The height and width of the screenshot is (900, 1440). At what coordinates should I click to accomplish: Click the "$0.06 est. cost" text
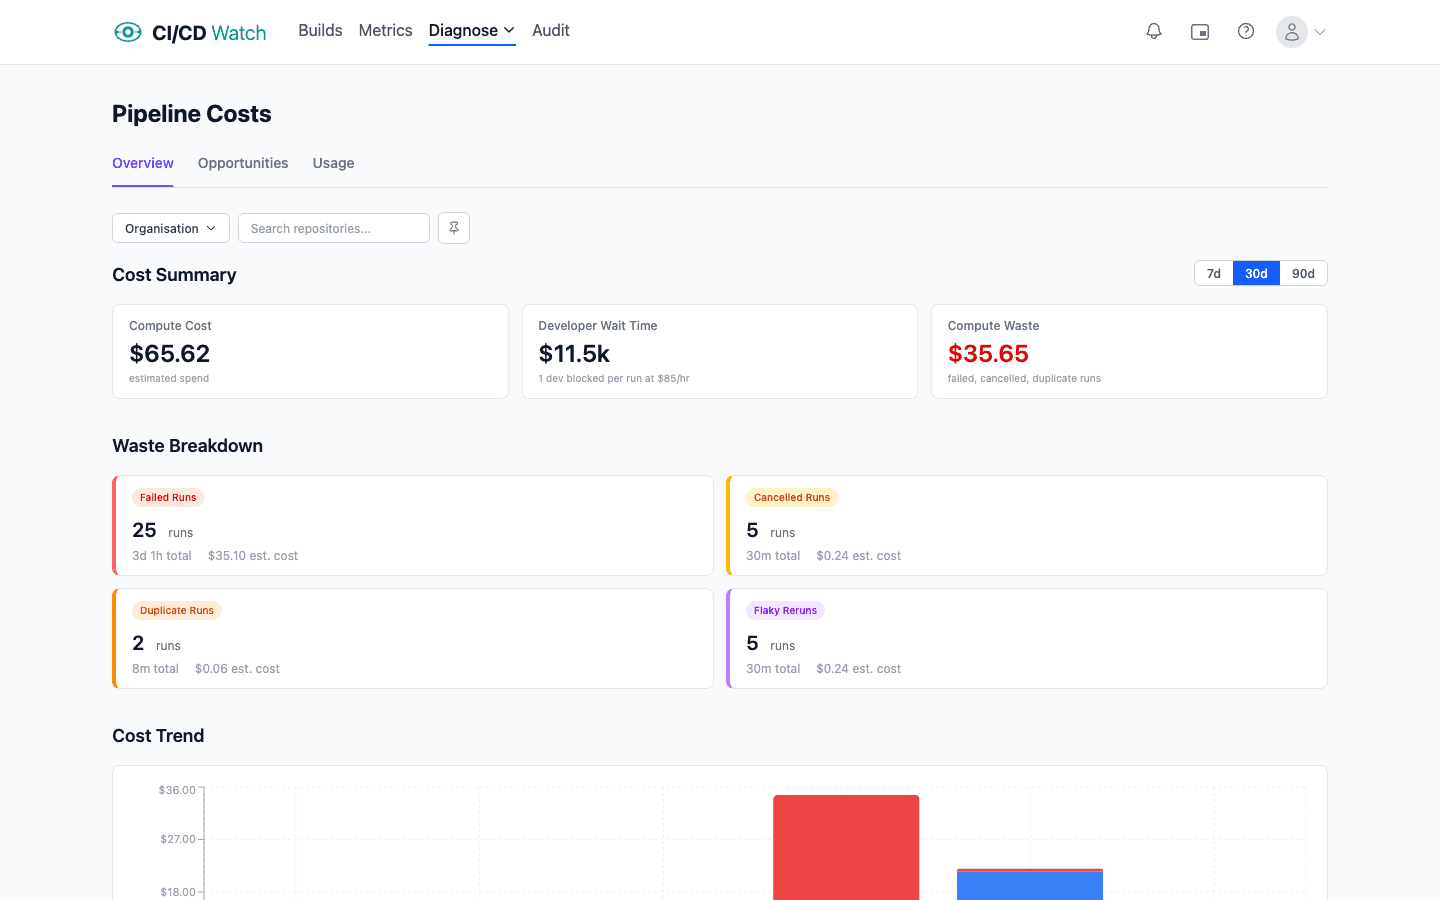coord(237,668)
